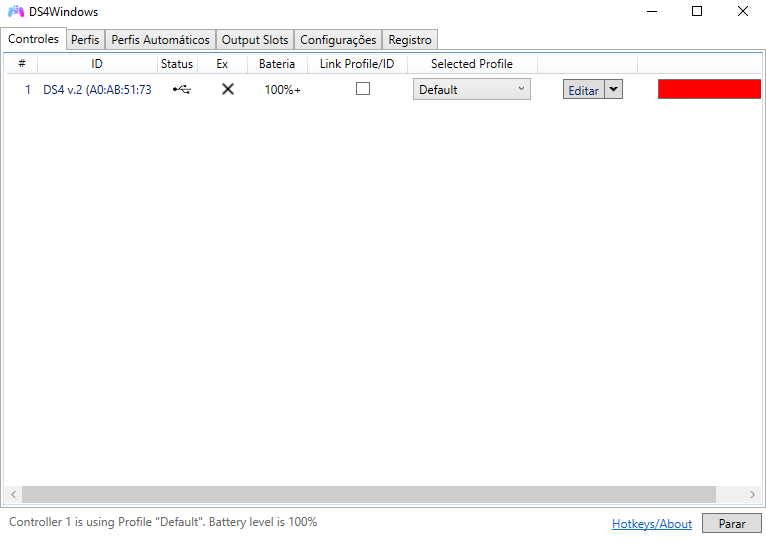Screen dimensions: 766x538
Task: Click the horizontal scrollbar right arrow
Action: pyautogui.click(x=753, y=494)
